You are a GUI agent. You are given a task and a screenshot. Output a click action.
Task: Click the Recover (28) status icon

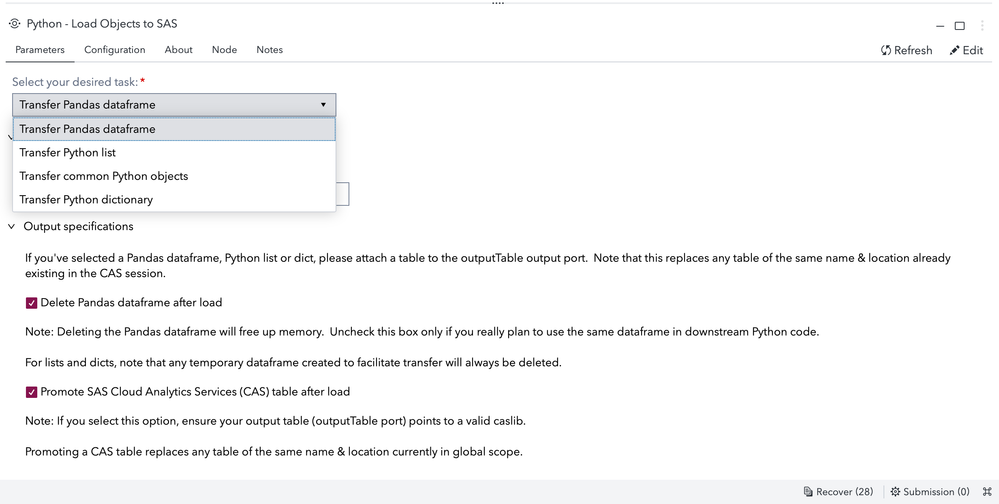[808, 492]
